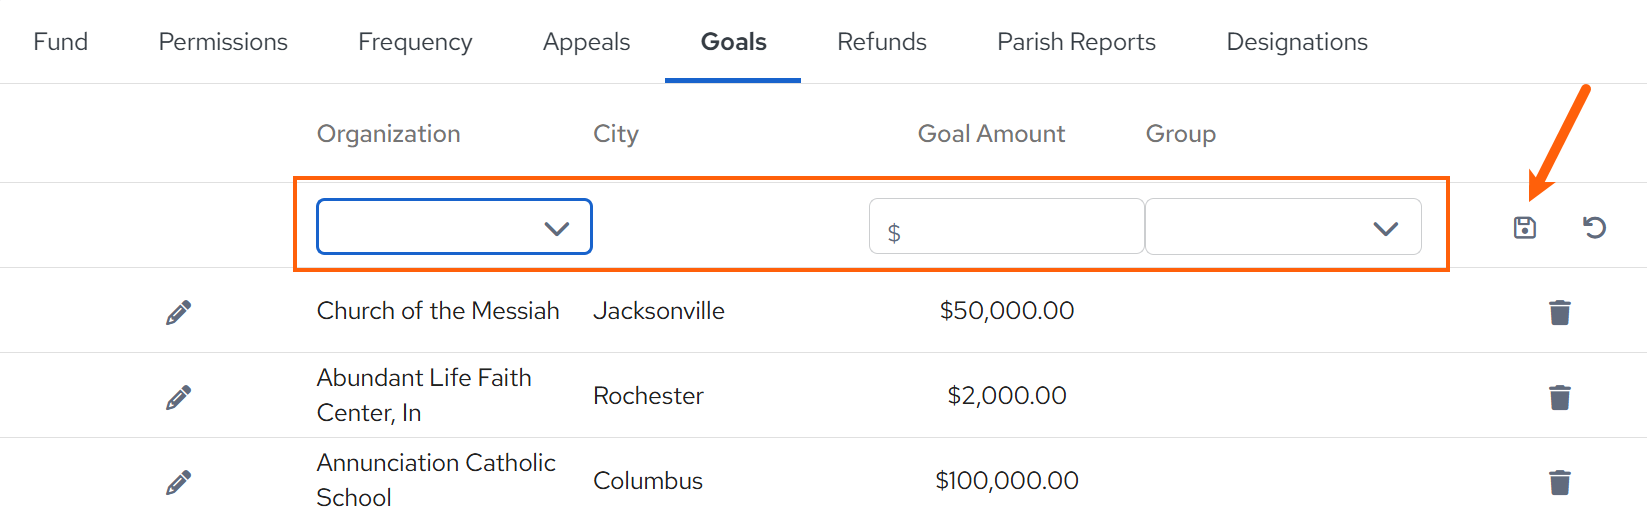1647x521 pixels.
Task: Delete the Church of the Messiah goal
Action: (x=1559, y=313)
